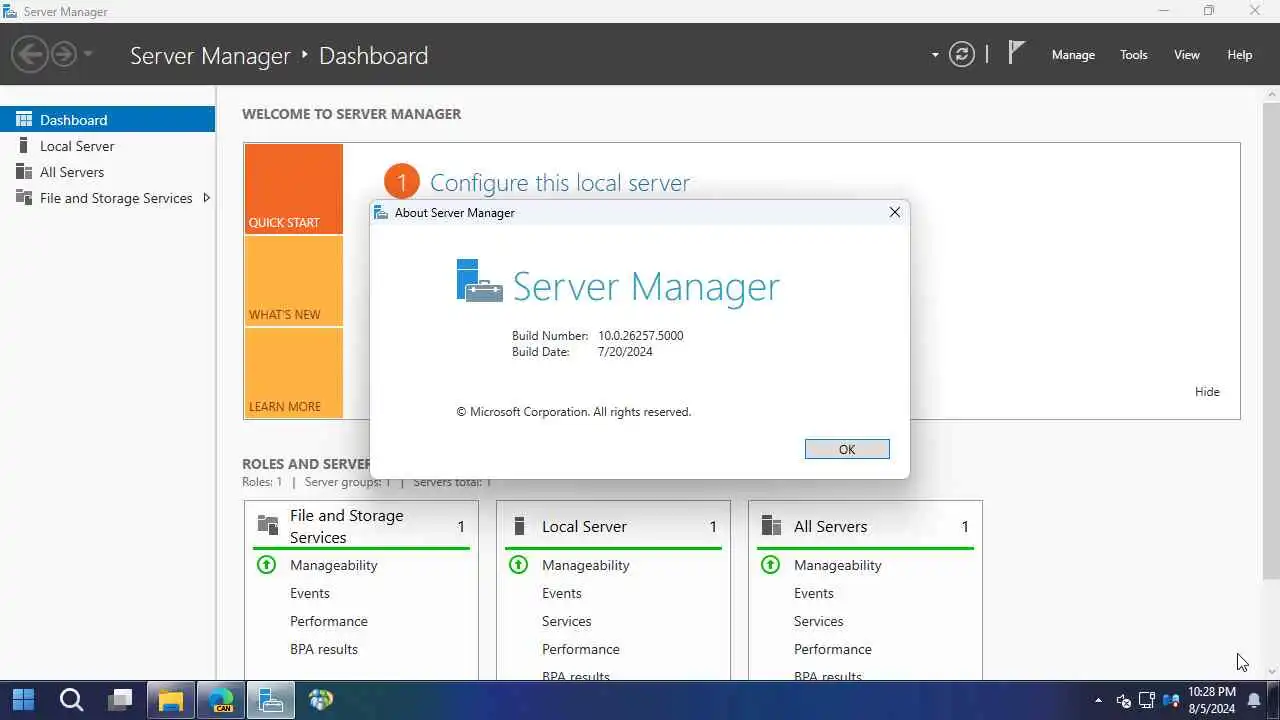1280x720 pixels.
Task: Click Manageability status icon in File and Storage tile
Action: click(266, 565)
